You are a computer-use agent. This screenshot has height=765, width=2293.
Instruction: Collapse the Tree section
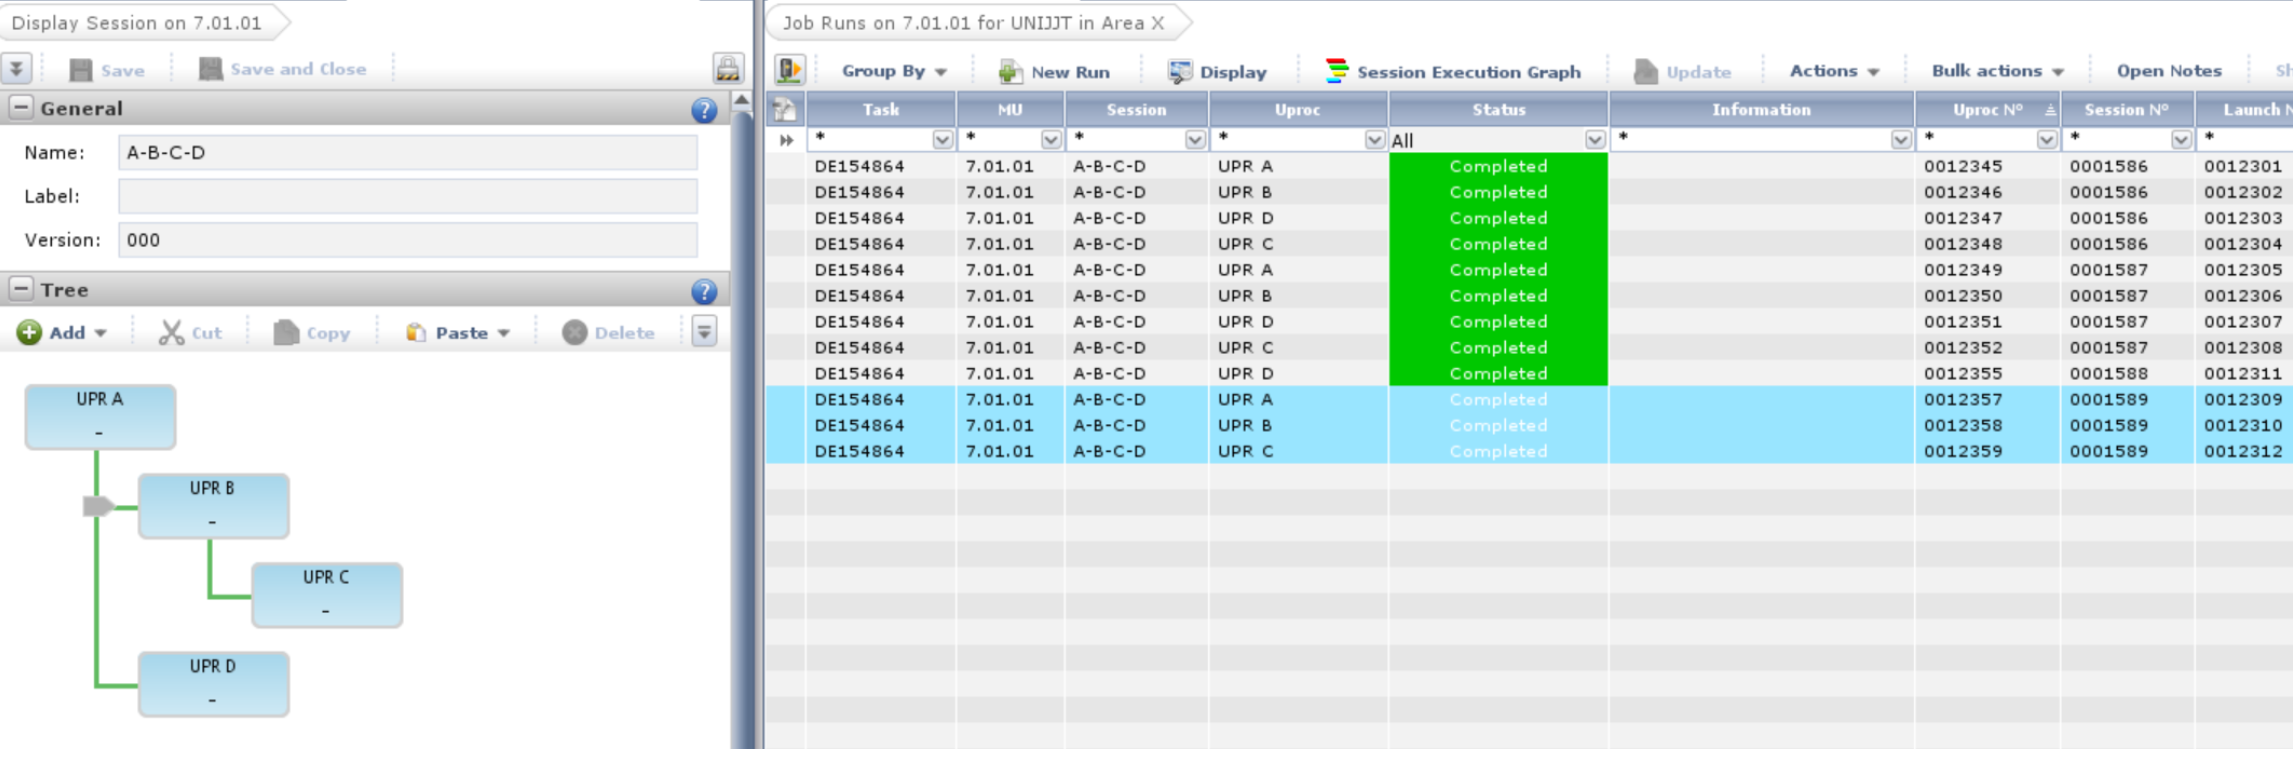point(21,289)
